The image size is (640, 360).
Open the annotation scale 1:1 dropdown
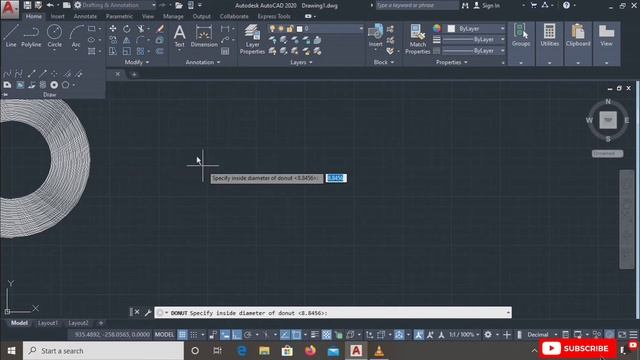pos(464,335)
